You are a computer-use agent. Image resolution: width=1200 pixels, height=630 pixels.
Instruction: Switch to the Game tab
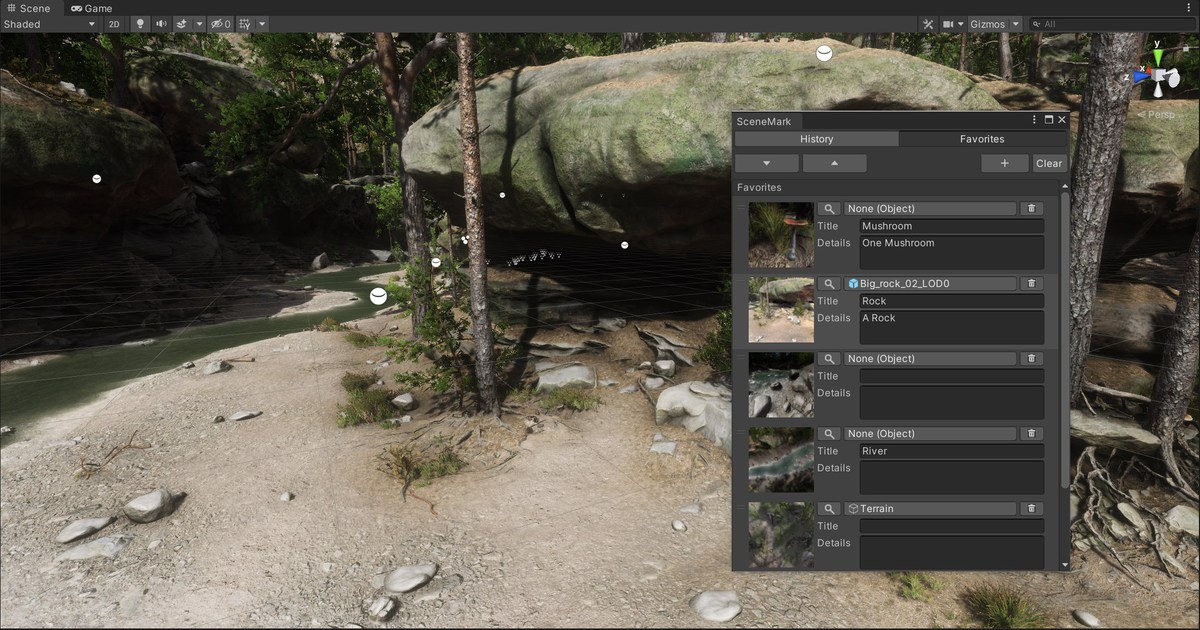point(91,8)
